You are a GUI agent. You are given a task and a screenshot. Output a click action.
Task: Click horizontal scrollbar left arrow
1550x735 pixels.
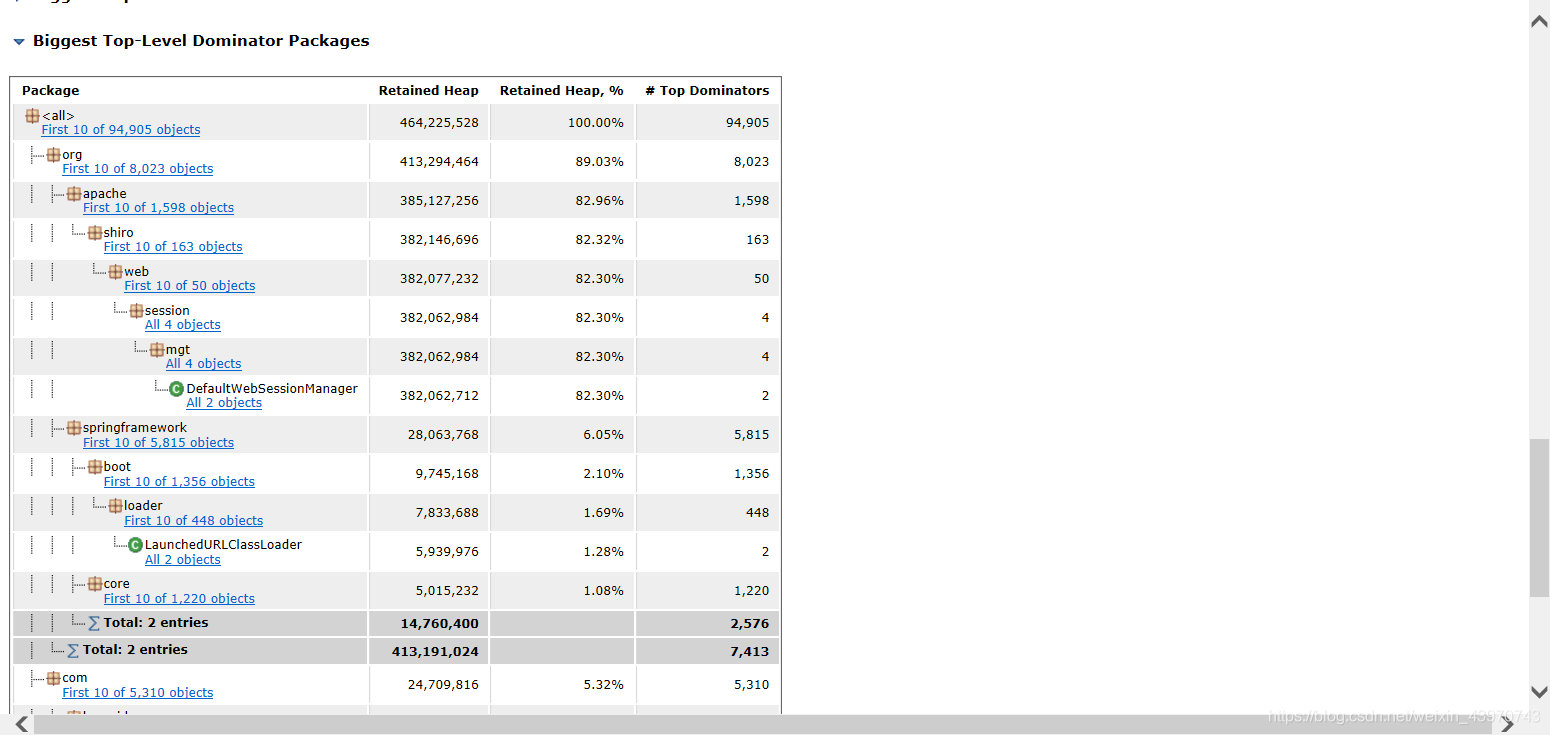(x=20, y=725)
